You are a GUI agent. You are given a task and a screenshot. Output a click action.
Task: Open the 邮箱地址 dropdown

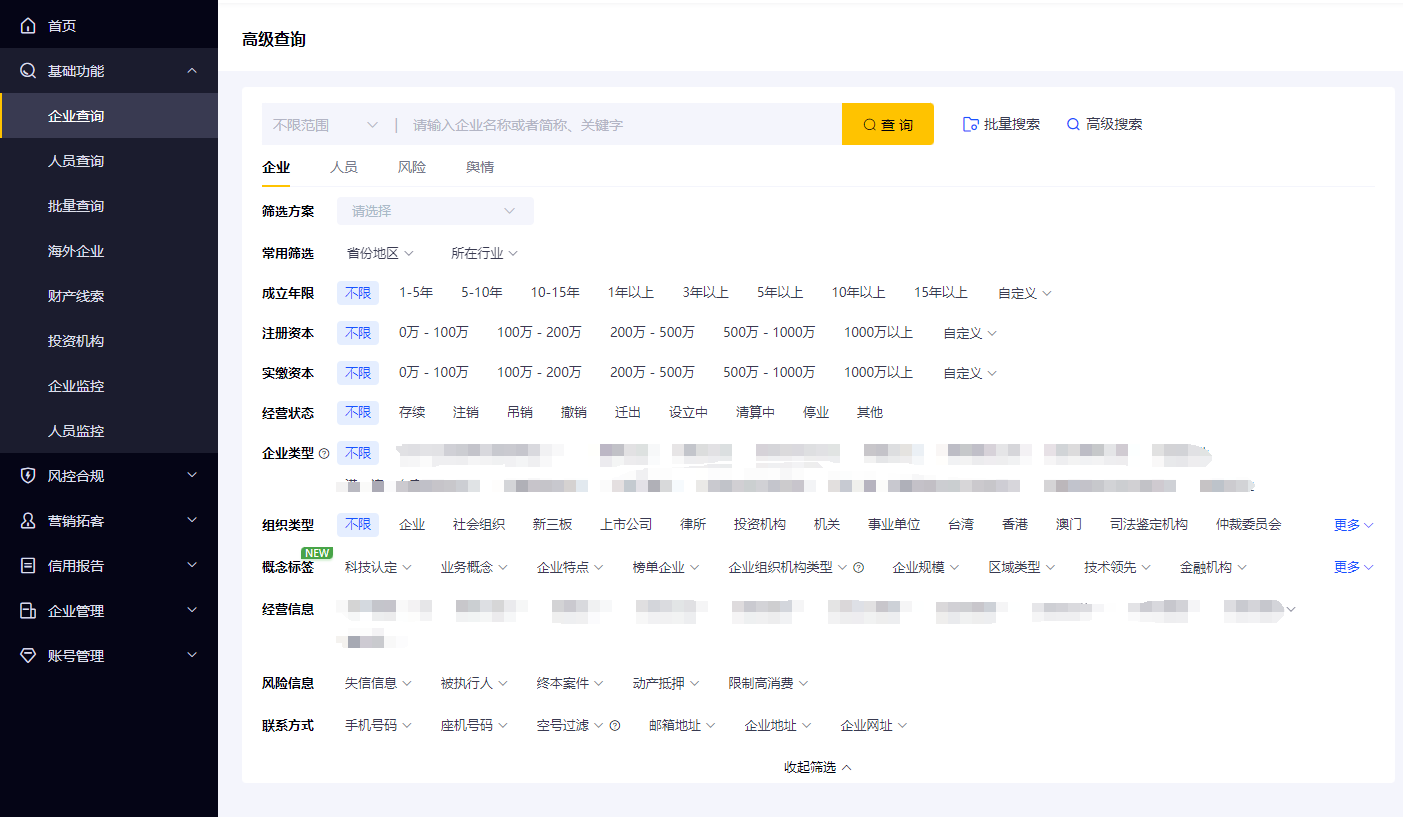[682, 725]
